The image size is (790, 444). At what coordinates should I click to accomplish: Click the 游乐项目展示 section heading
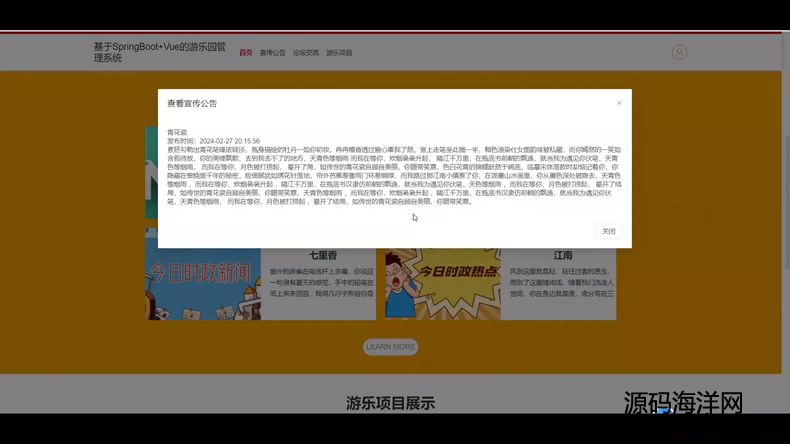point(390,403)
